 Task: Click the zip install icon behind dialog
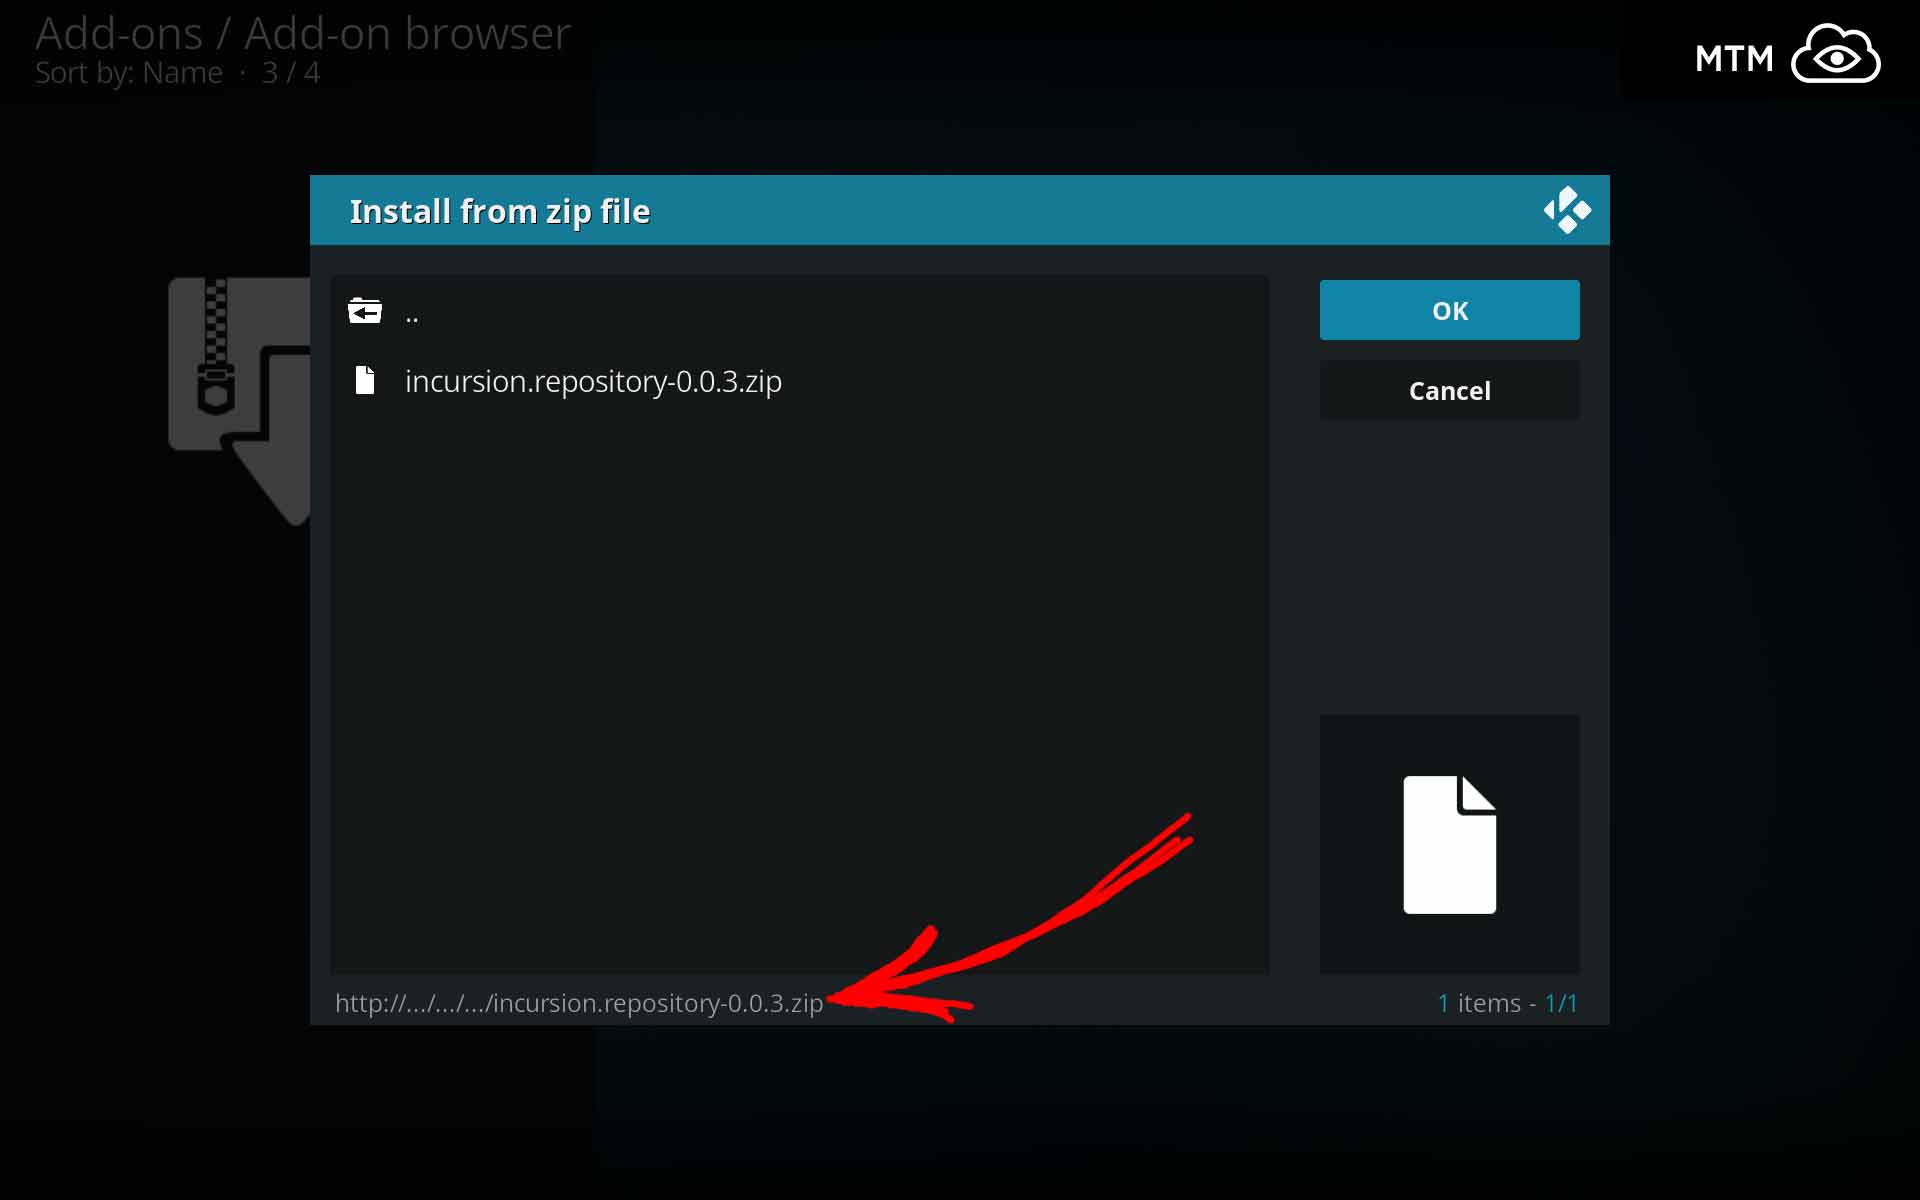[239, 400]
